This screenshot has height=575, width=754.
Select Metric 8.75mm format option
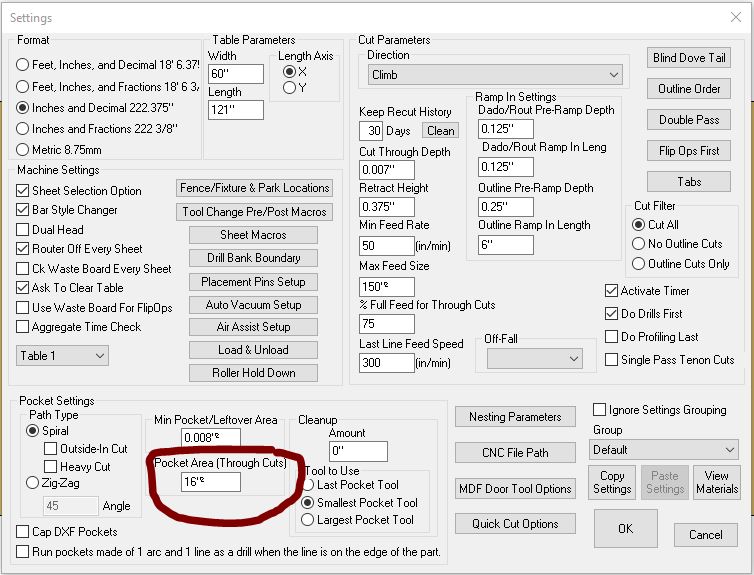pos(23,149)
